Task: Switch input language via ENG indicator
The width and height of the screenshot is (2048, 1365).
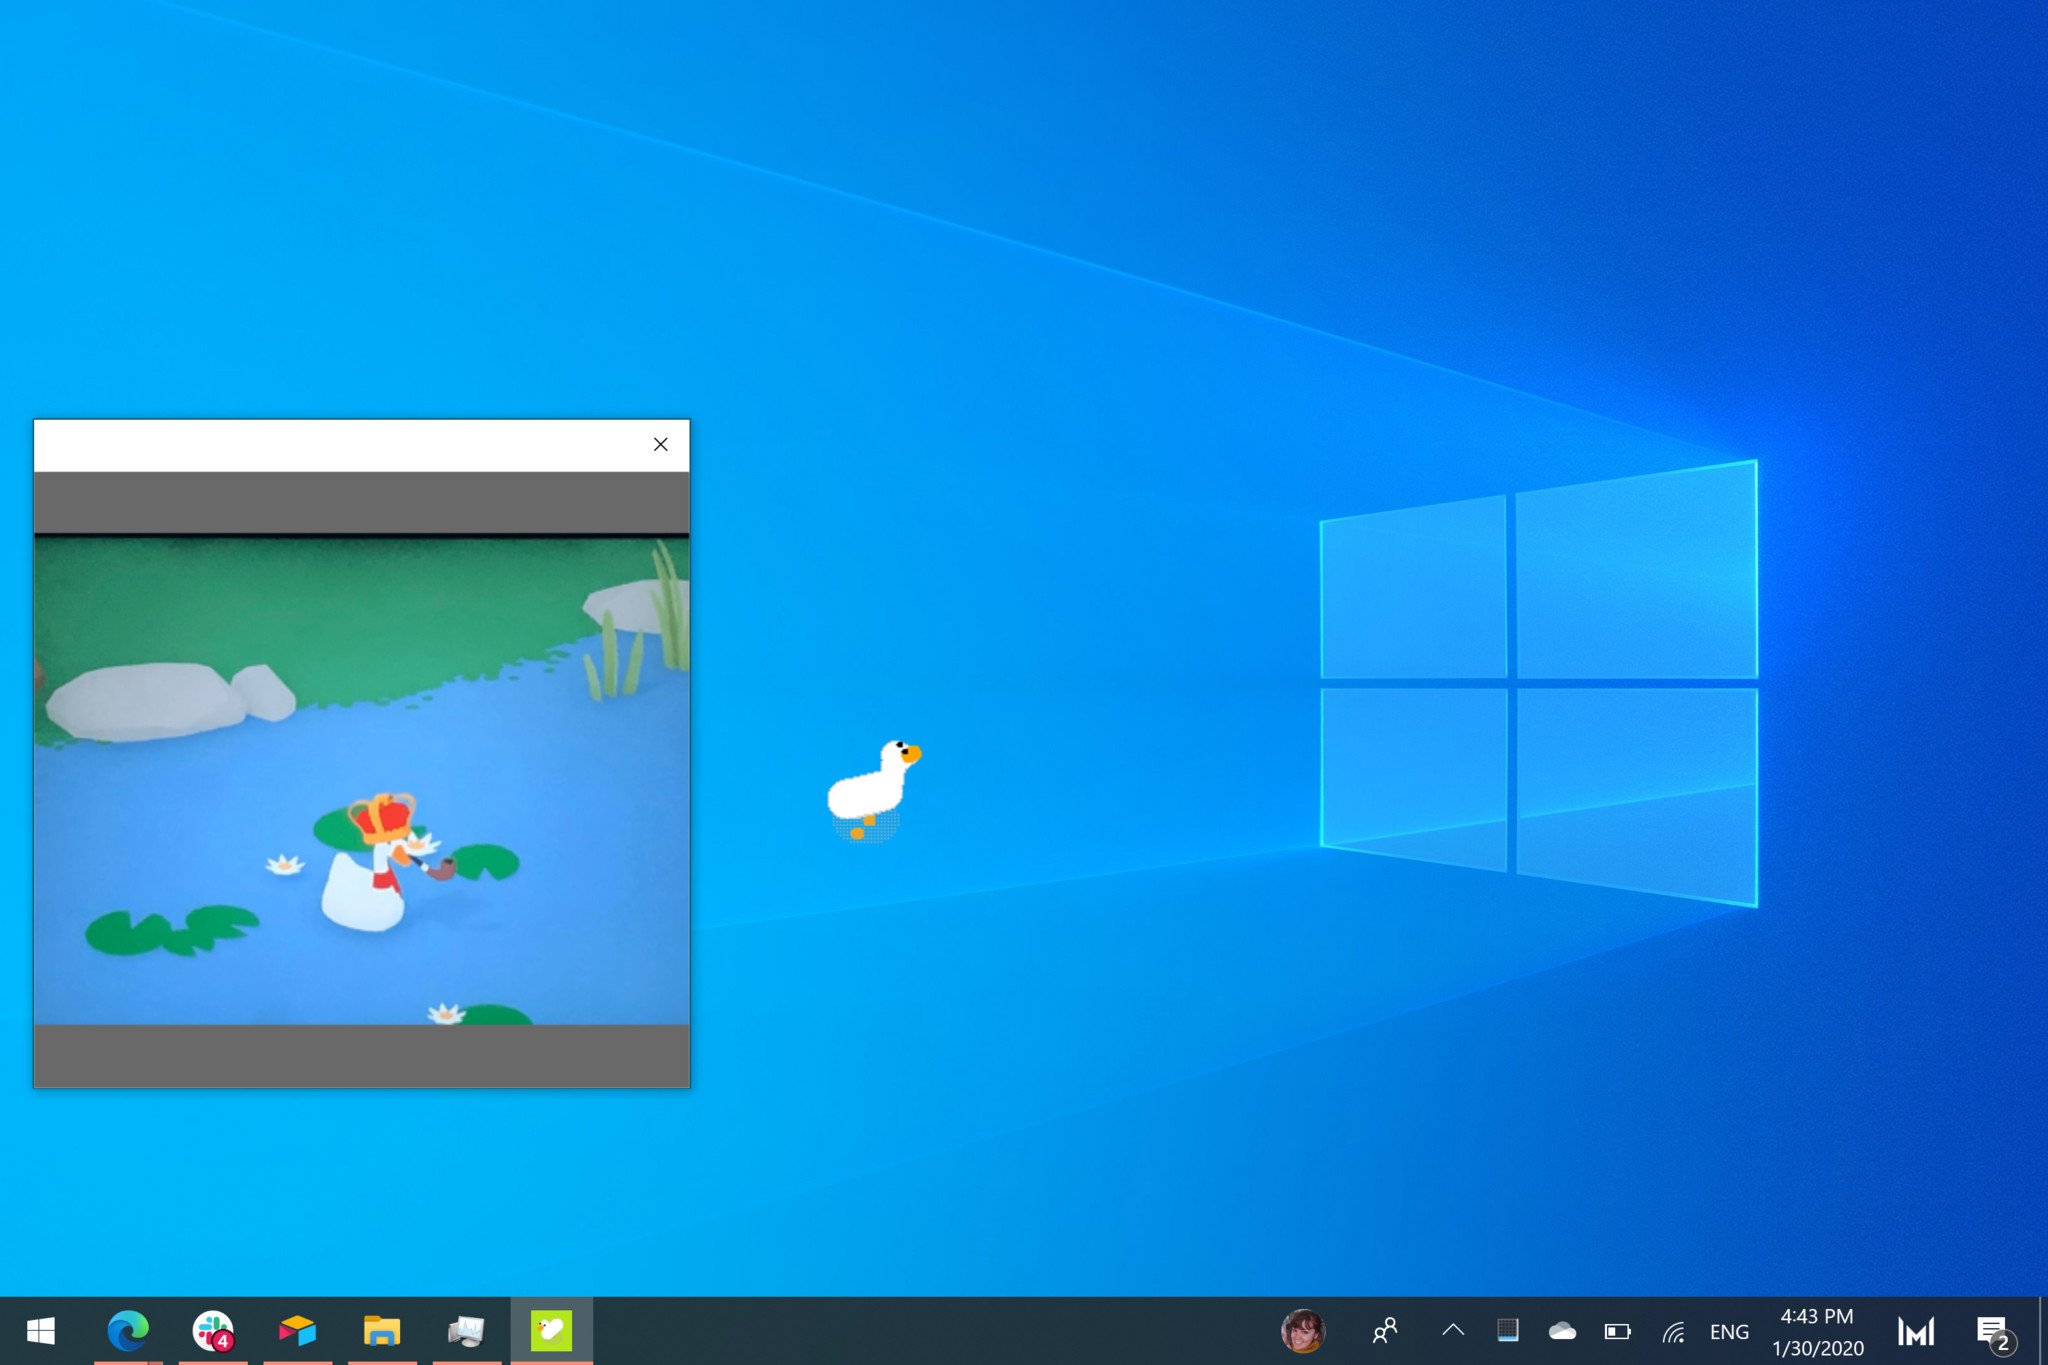Action: pyautogui.click(x=1729, y=1332)
